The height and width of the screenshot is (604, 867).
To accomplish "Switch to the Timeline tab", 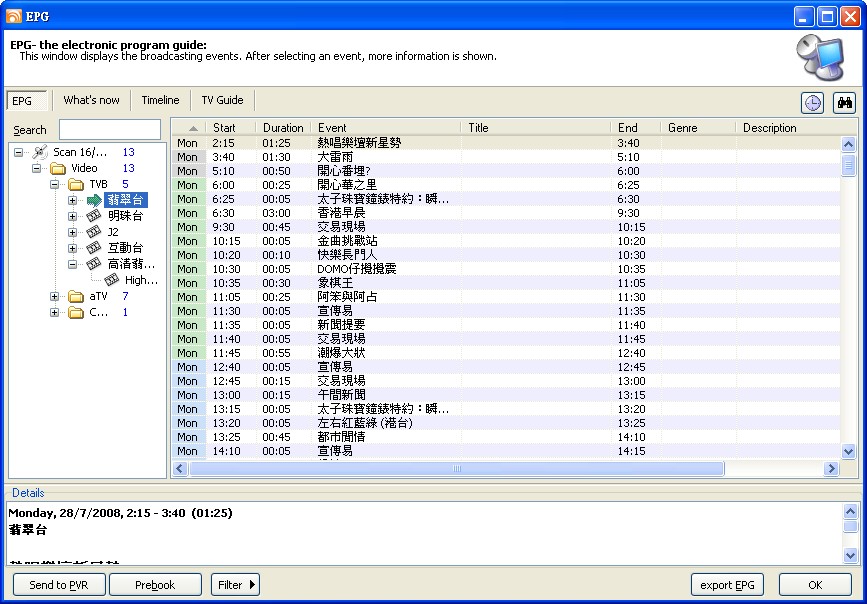I will pos(160,100).
